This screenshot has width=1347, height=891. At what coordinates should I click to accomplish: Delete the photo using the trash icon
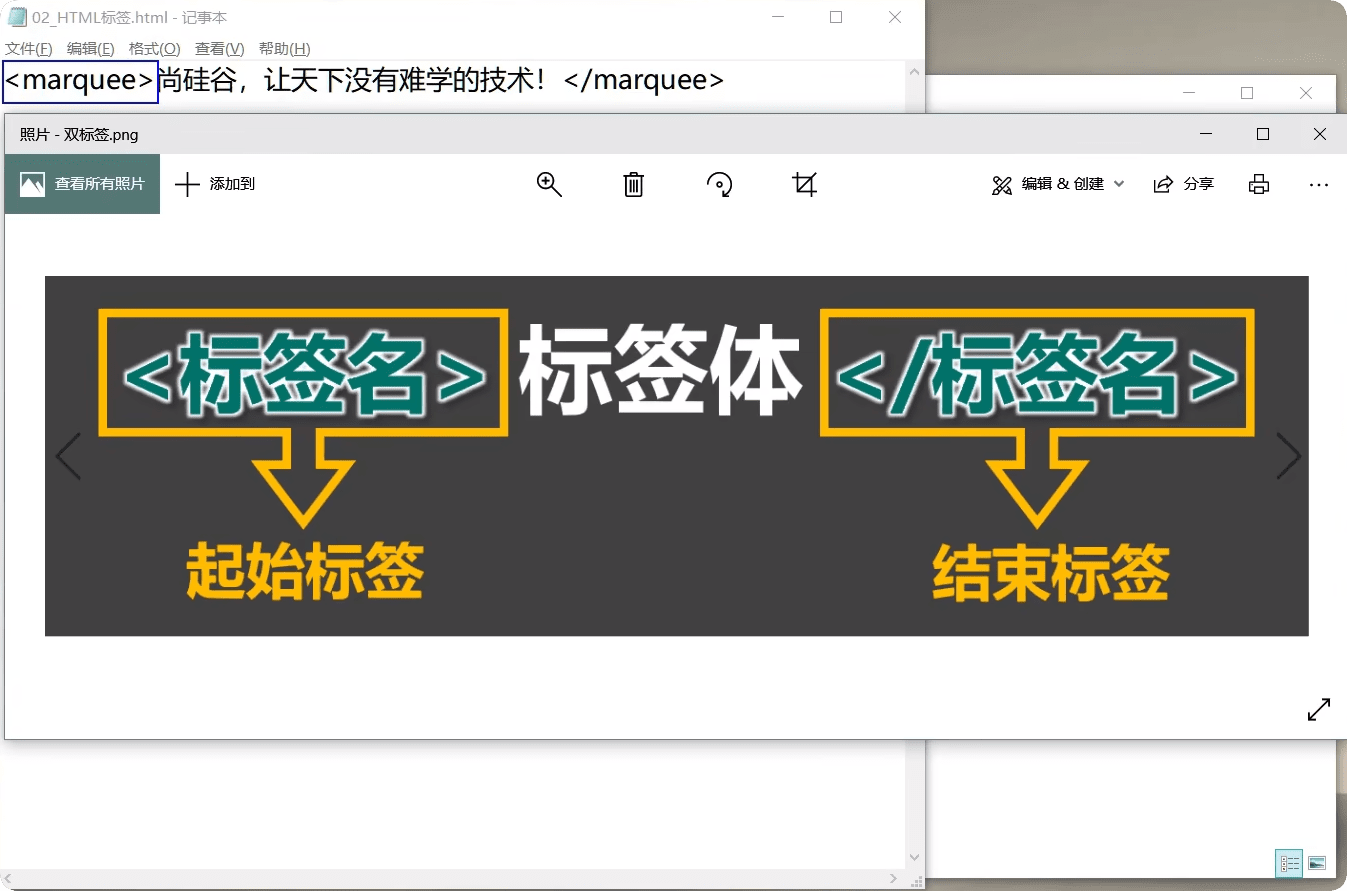tap(633, 184)
